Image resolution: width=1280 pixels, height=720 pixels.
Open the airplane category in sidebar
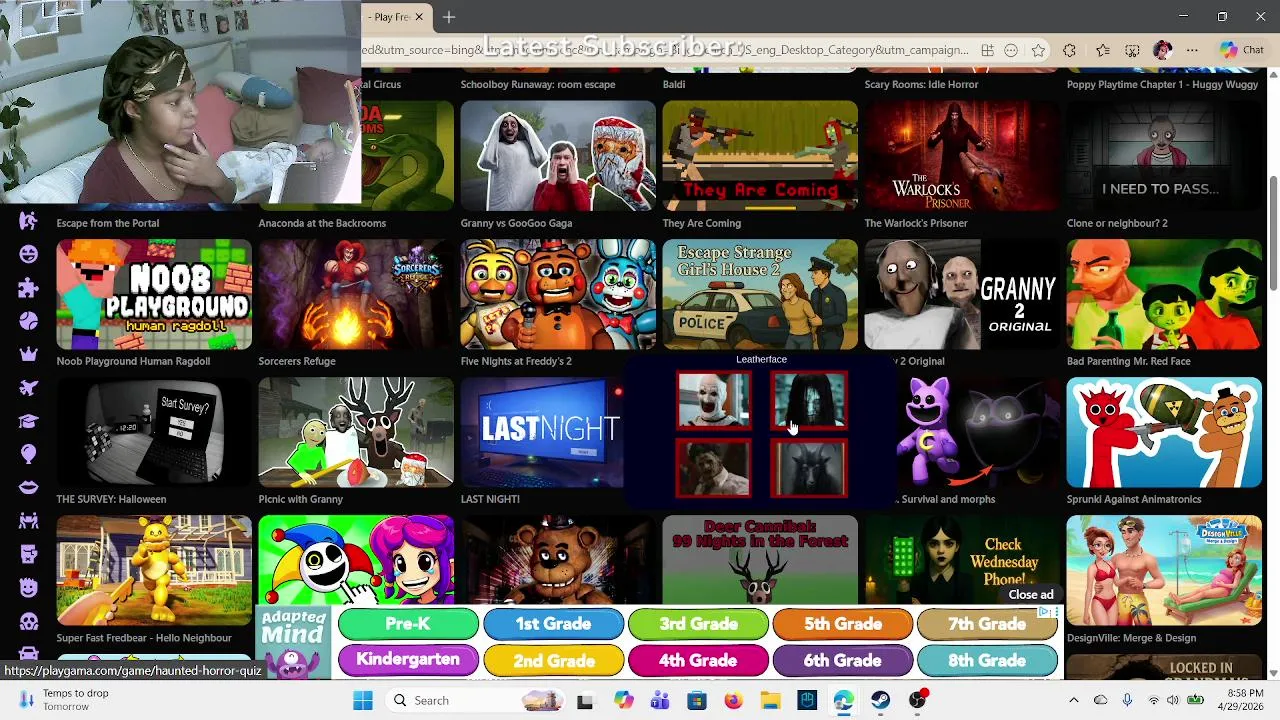click(28, 388)
